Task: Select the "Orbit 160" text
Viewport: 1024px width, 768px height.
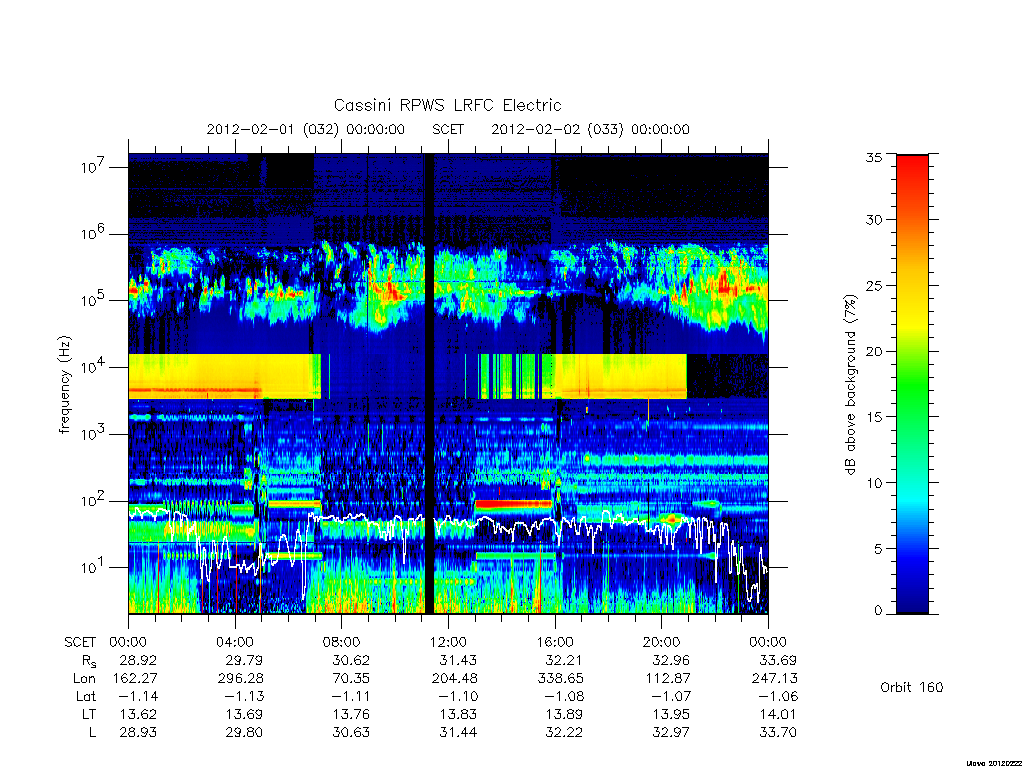Action: pos(912,687)
